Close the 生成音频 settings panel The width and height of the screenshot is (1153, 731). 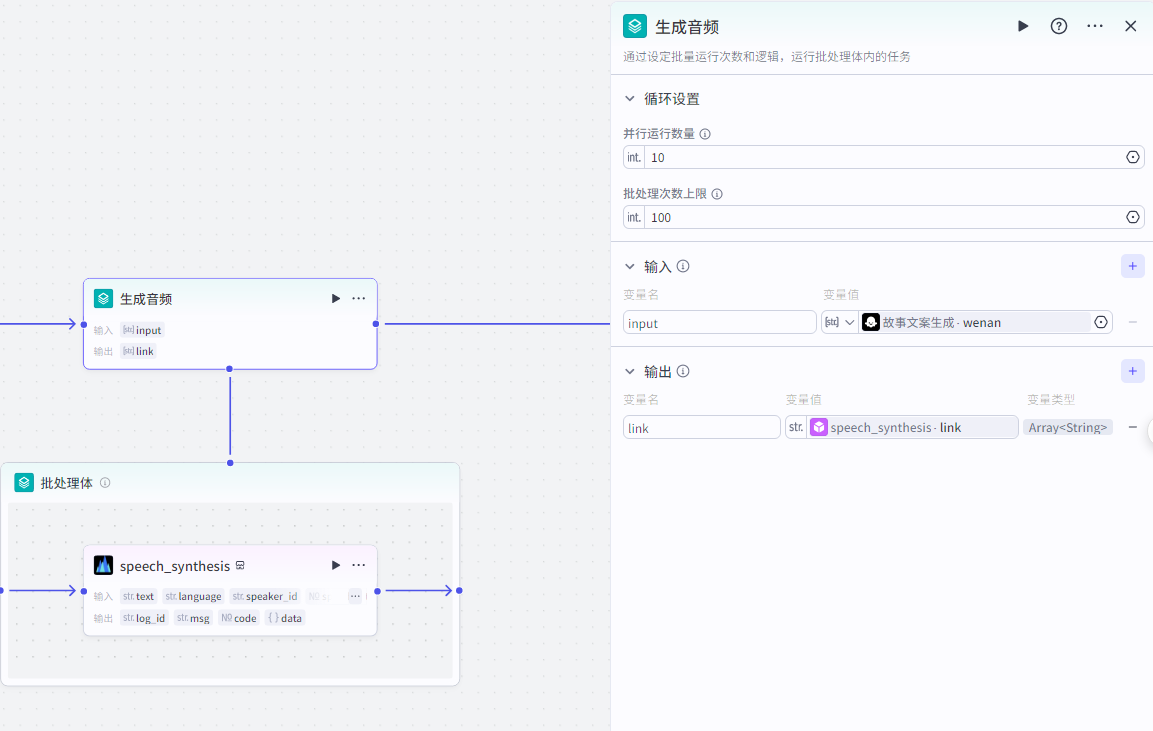1131,26
